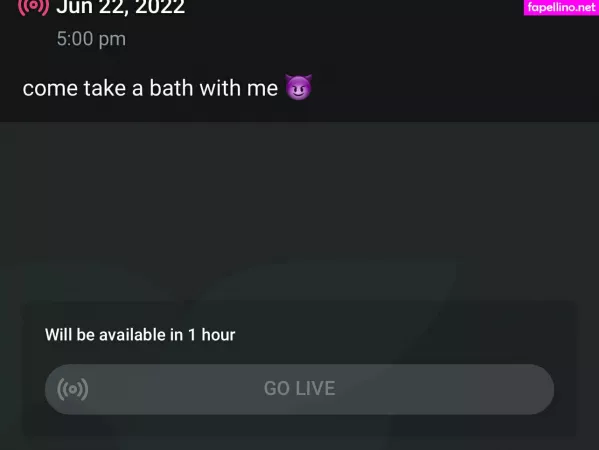Click the pink live broadcast icon beside the date
This screenshot has width=599, height=450.
click(x=34, y=6)
